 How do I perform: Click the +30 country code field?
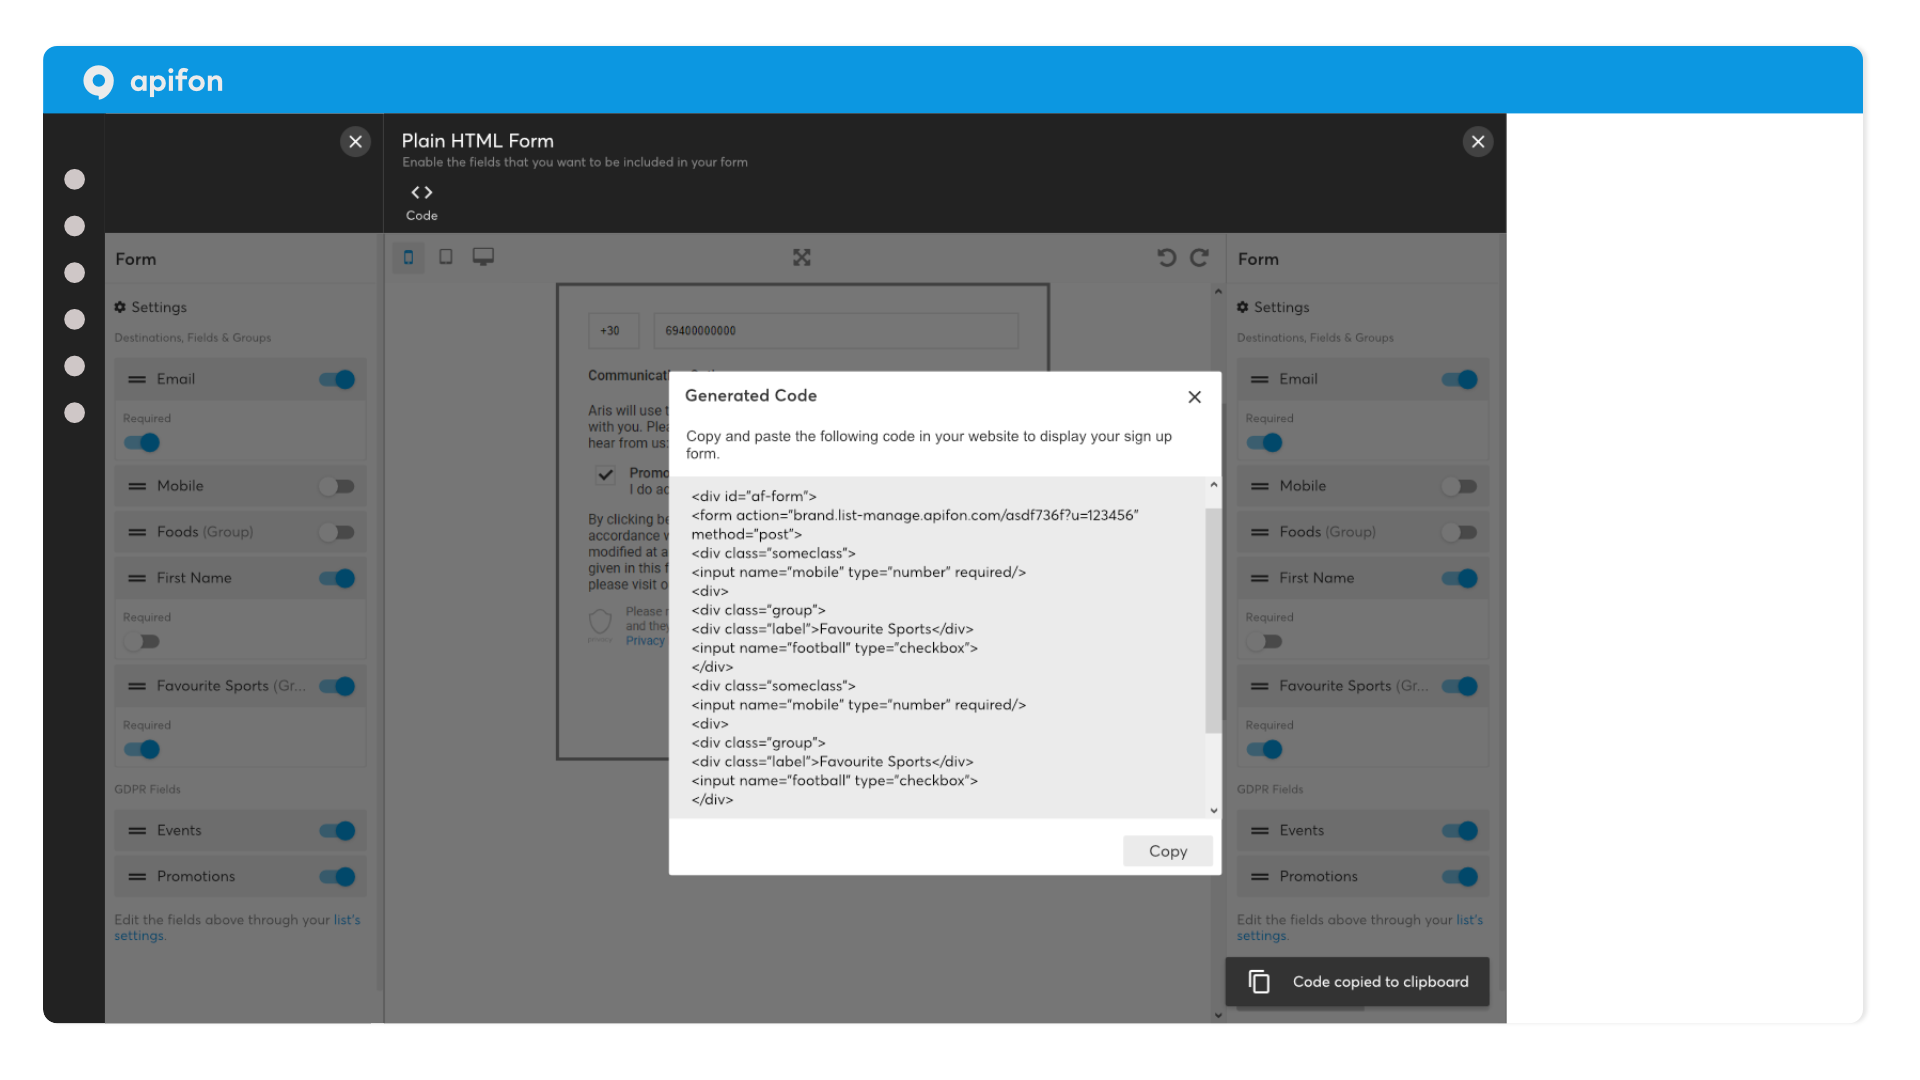(613, 331)
